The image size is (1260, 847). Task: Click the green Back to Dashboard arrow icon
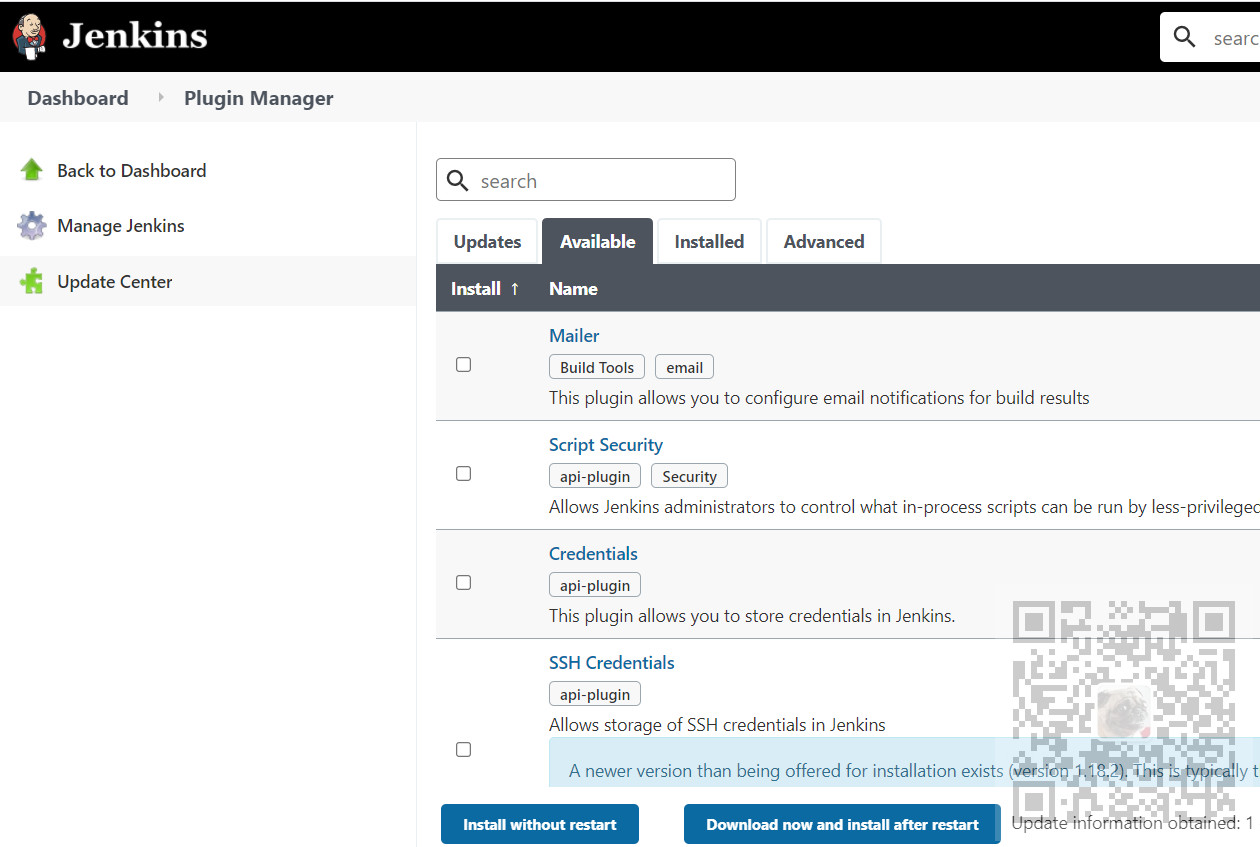pos(32,170)
